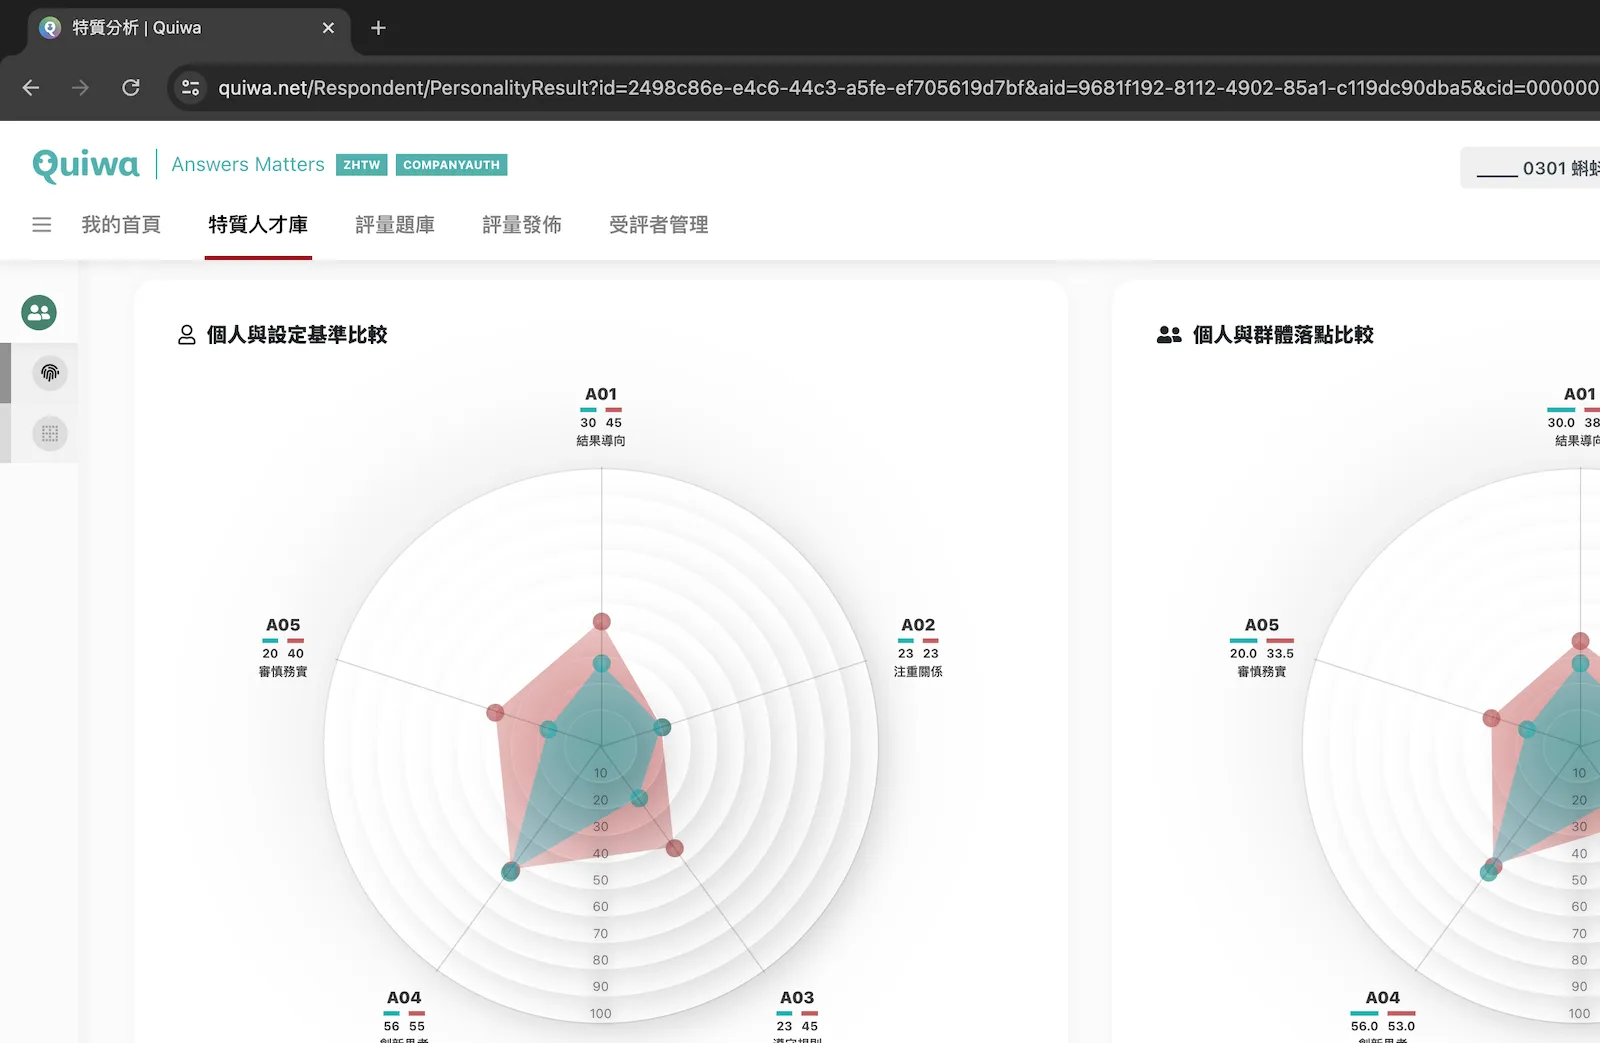Click the A04 label on right chart
1600x1043 pixels.
(1383, 998)
